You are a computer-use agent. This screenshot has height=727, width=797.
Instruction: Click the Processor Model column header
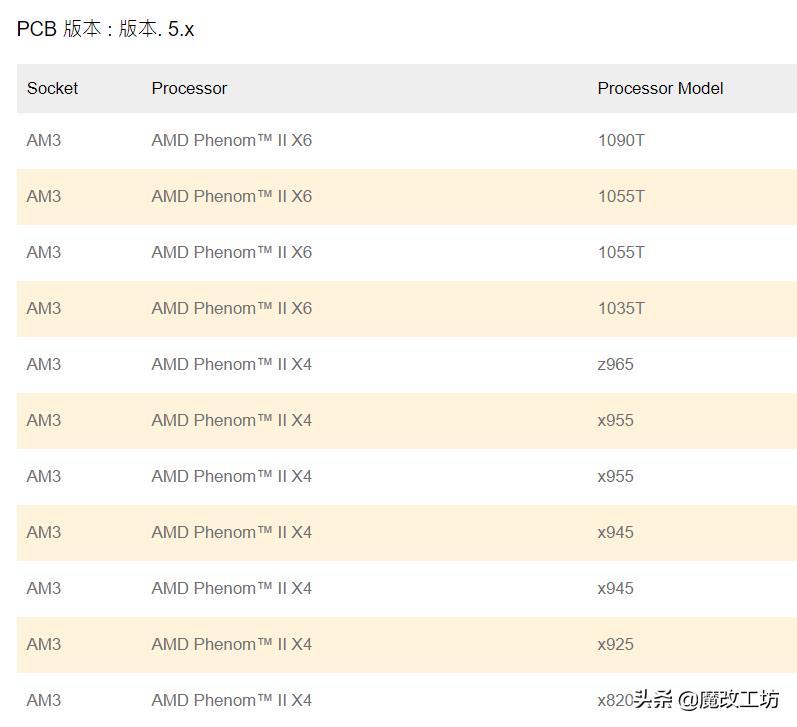tap(660, 88)
